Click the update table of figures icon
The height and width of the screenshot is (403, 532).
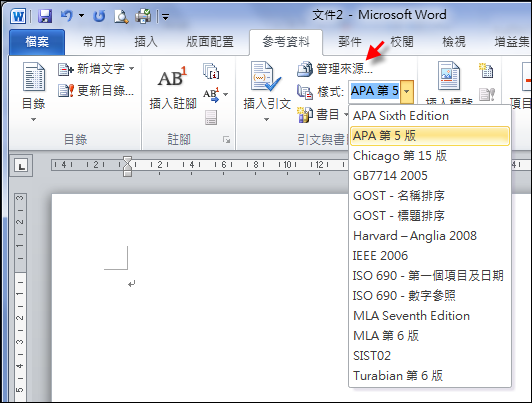(487, 94)
